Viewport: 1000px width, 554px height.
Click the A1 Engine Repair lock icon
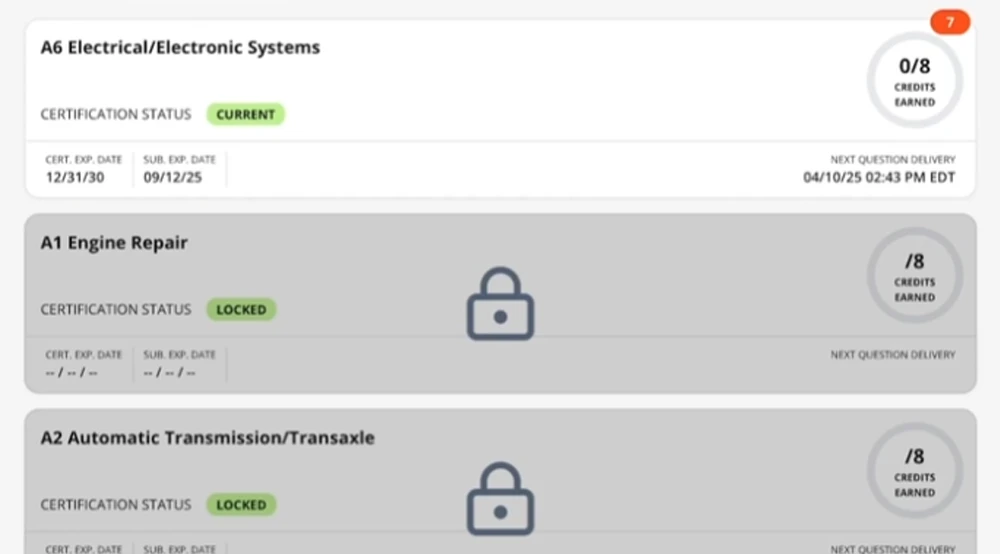tap(501, 304)
